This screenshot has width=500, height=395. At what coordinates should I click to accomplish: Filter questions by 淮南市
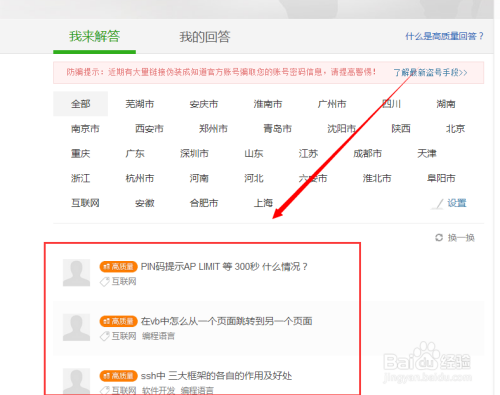pyautogui.click(x=268, y=104)
